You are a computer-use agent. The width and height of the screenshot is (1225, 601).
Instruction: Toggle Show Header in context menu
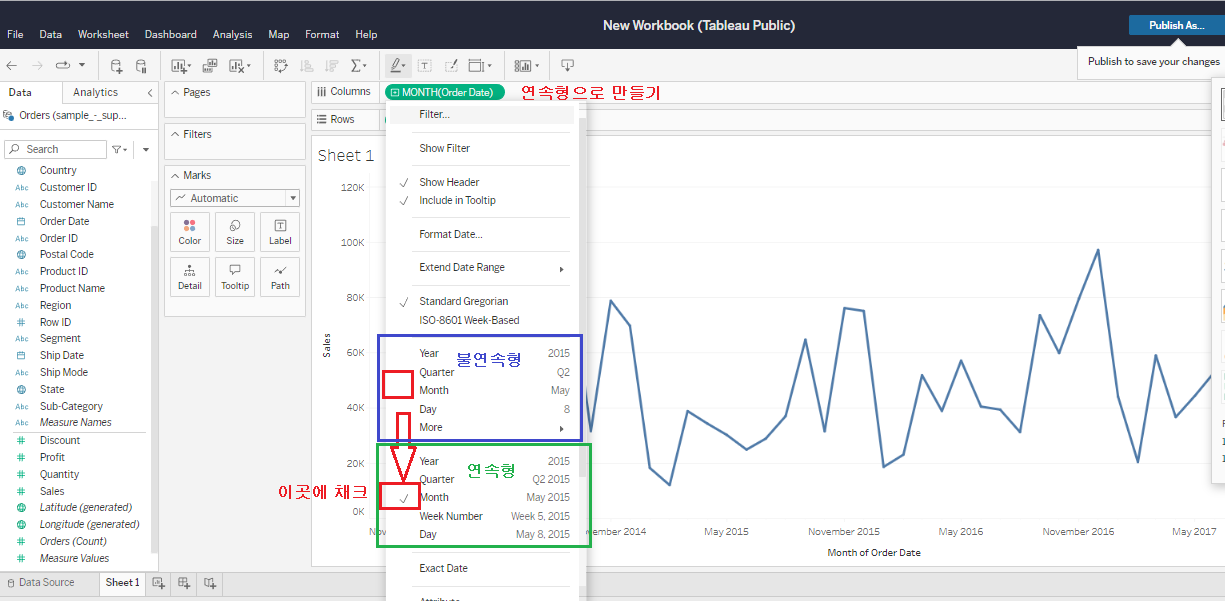coord(449,182)
